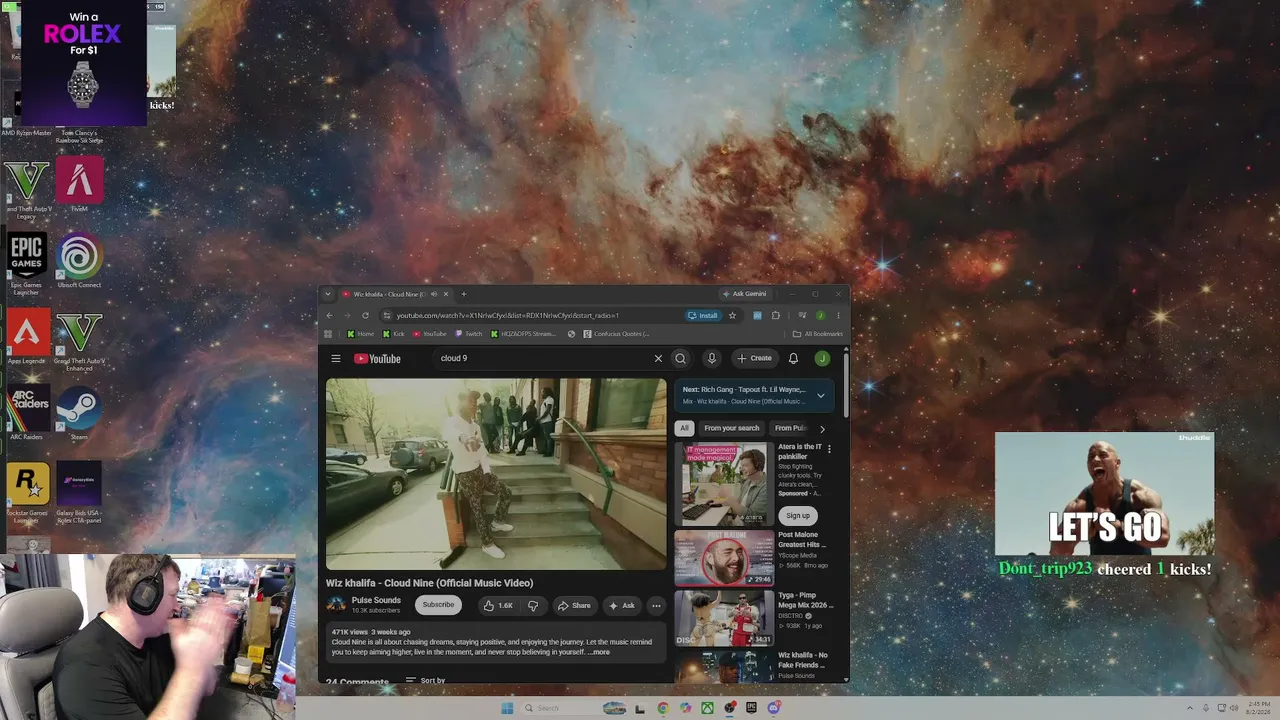Open the YouTube bookmark
Screen dimensions: 1280x720
click(429, 334)
